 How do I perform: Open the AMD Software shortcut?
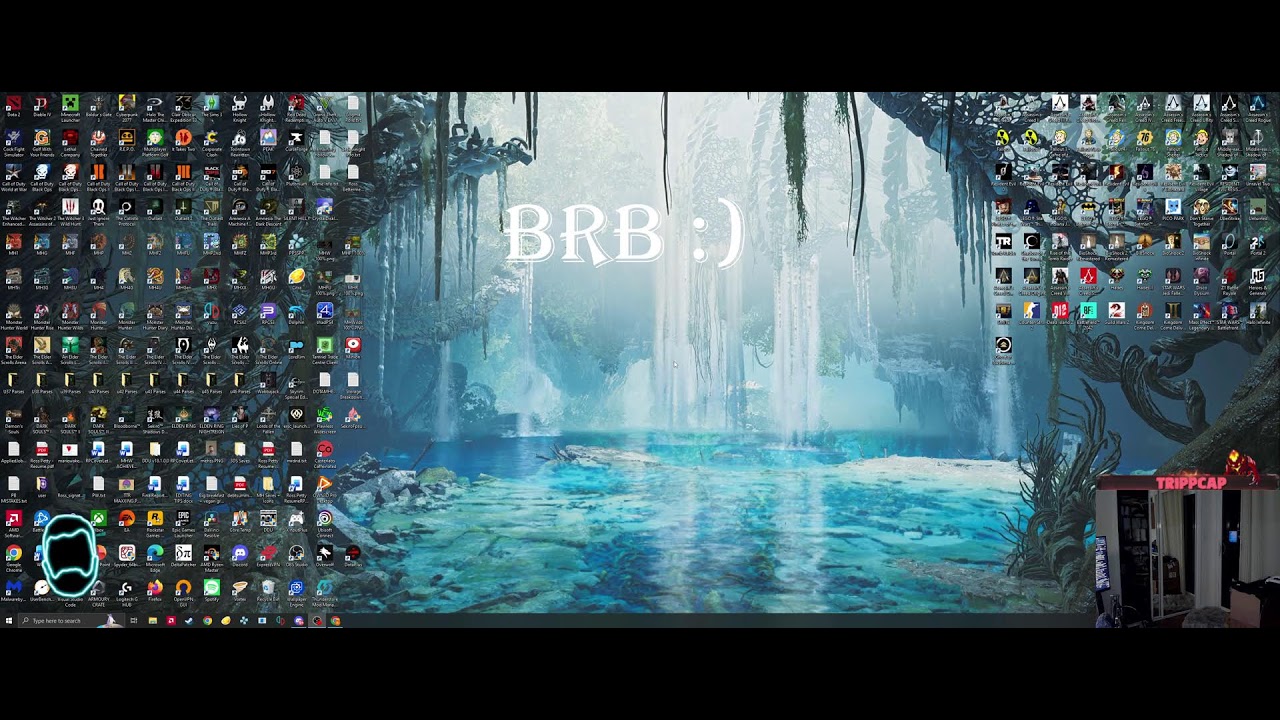[x=13, y=522]
